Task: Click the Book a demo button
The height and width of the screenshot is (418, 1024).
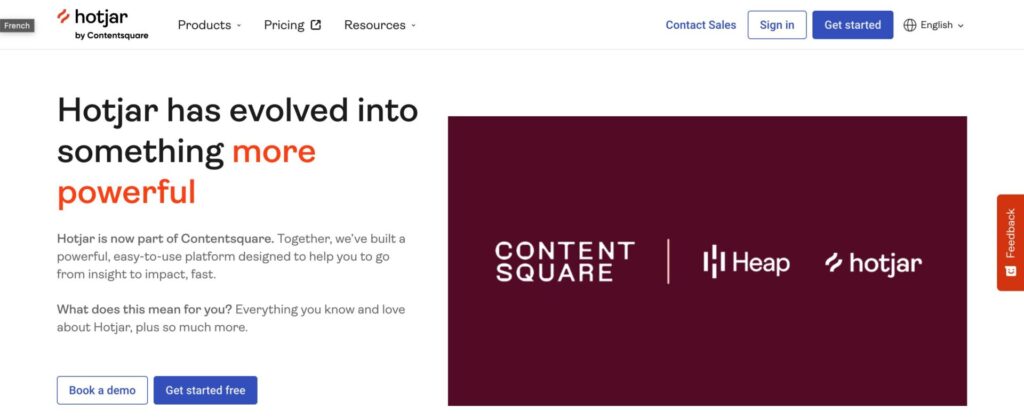Action: point(103,390)
